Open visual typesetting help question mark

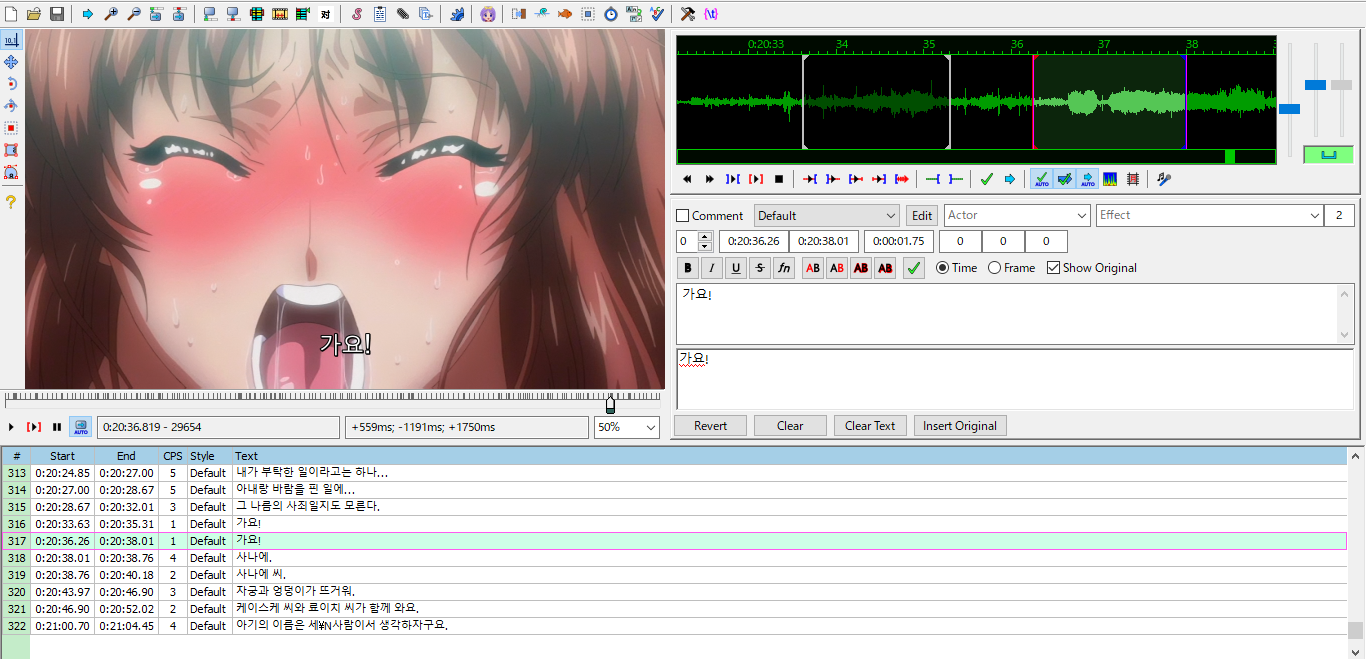(x=11, y=202)
